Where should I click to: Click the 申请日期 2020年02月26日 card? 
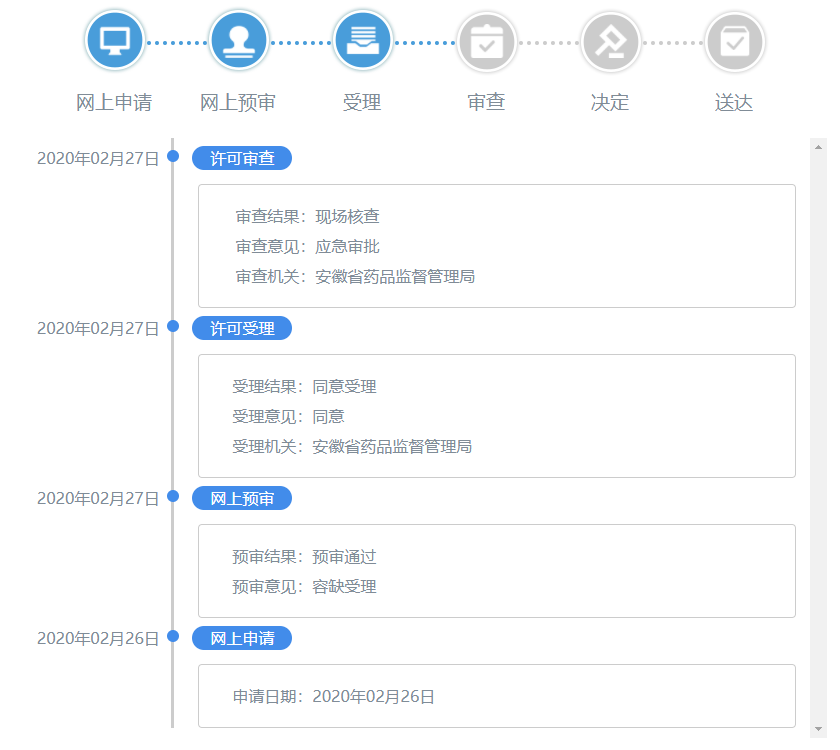(496, 696)
